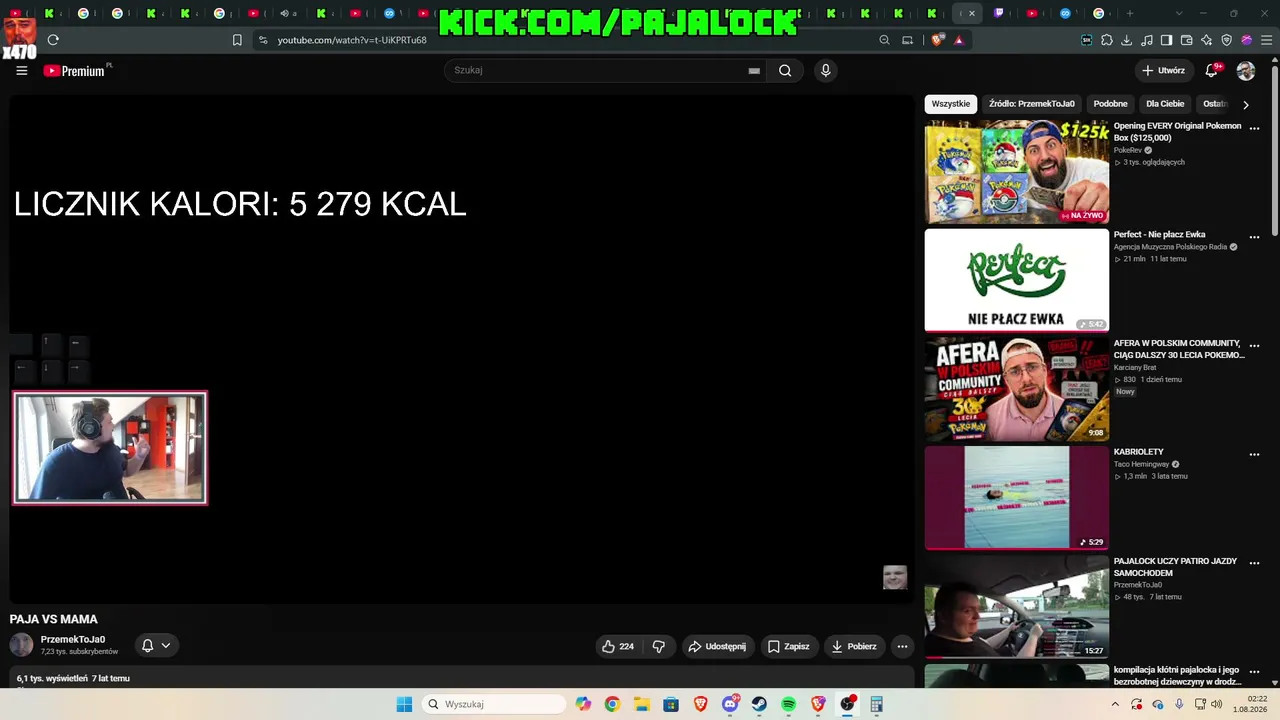Like the video showing 224 likes
This screenshot has width=1280, height=720.
[618, 646]
